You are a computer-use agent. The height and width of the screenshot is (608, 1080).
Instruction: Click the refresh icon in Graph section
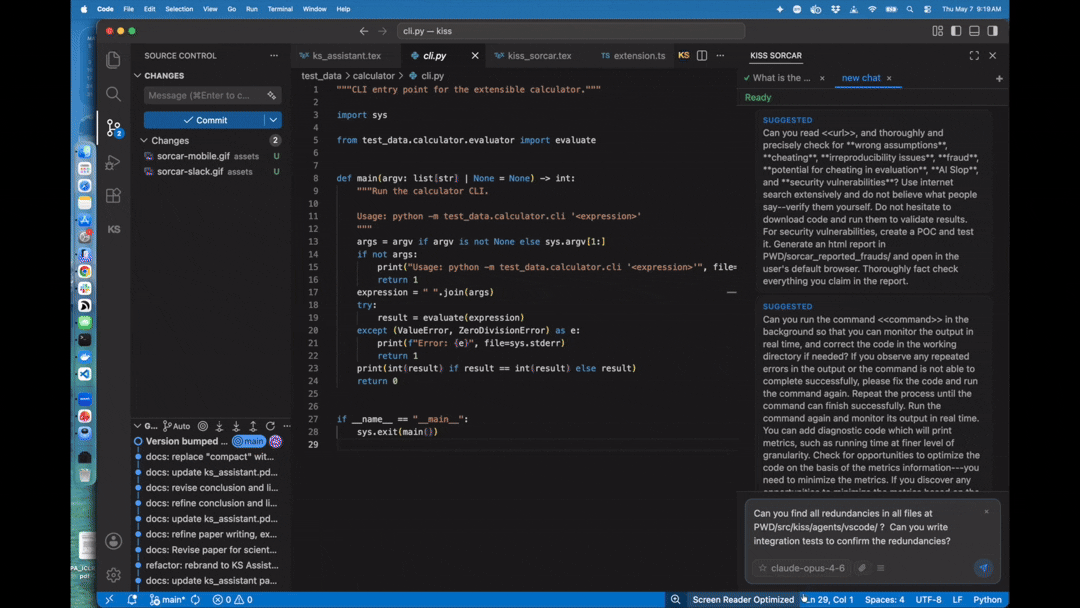pyautogui.click(x=270, y=426)
